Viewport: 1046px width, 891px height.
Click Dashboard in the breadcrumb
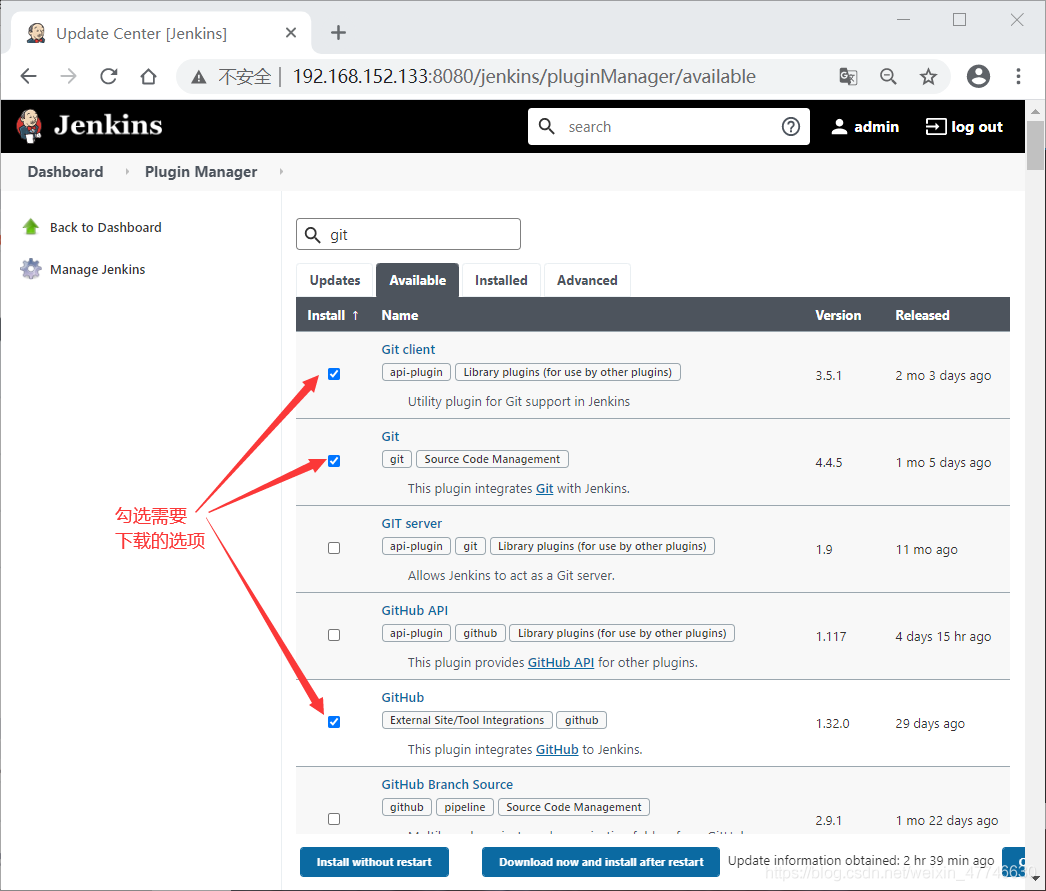tap(65, 172)
